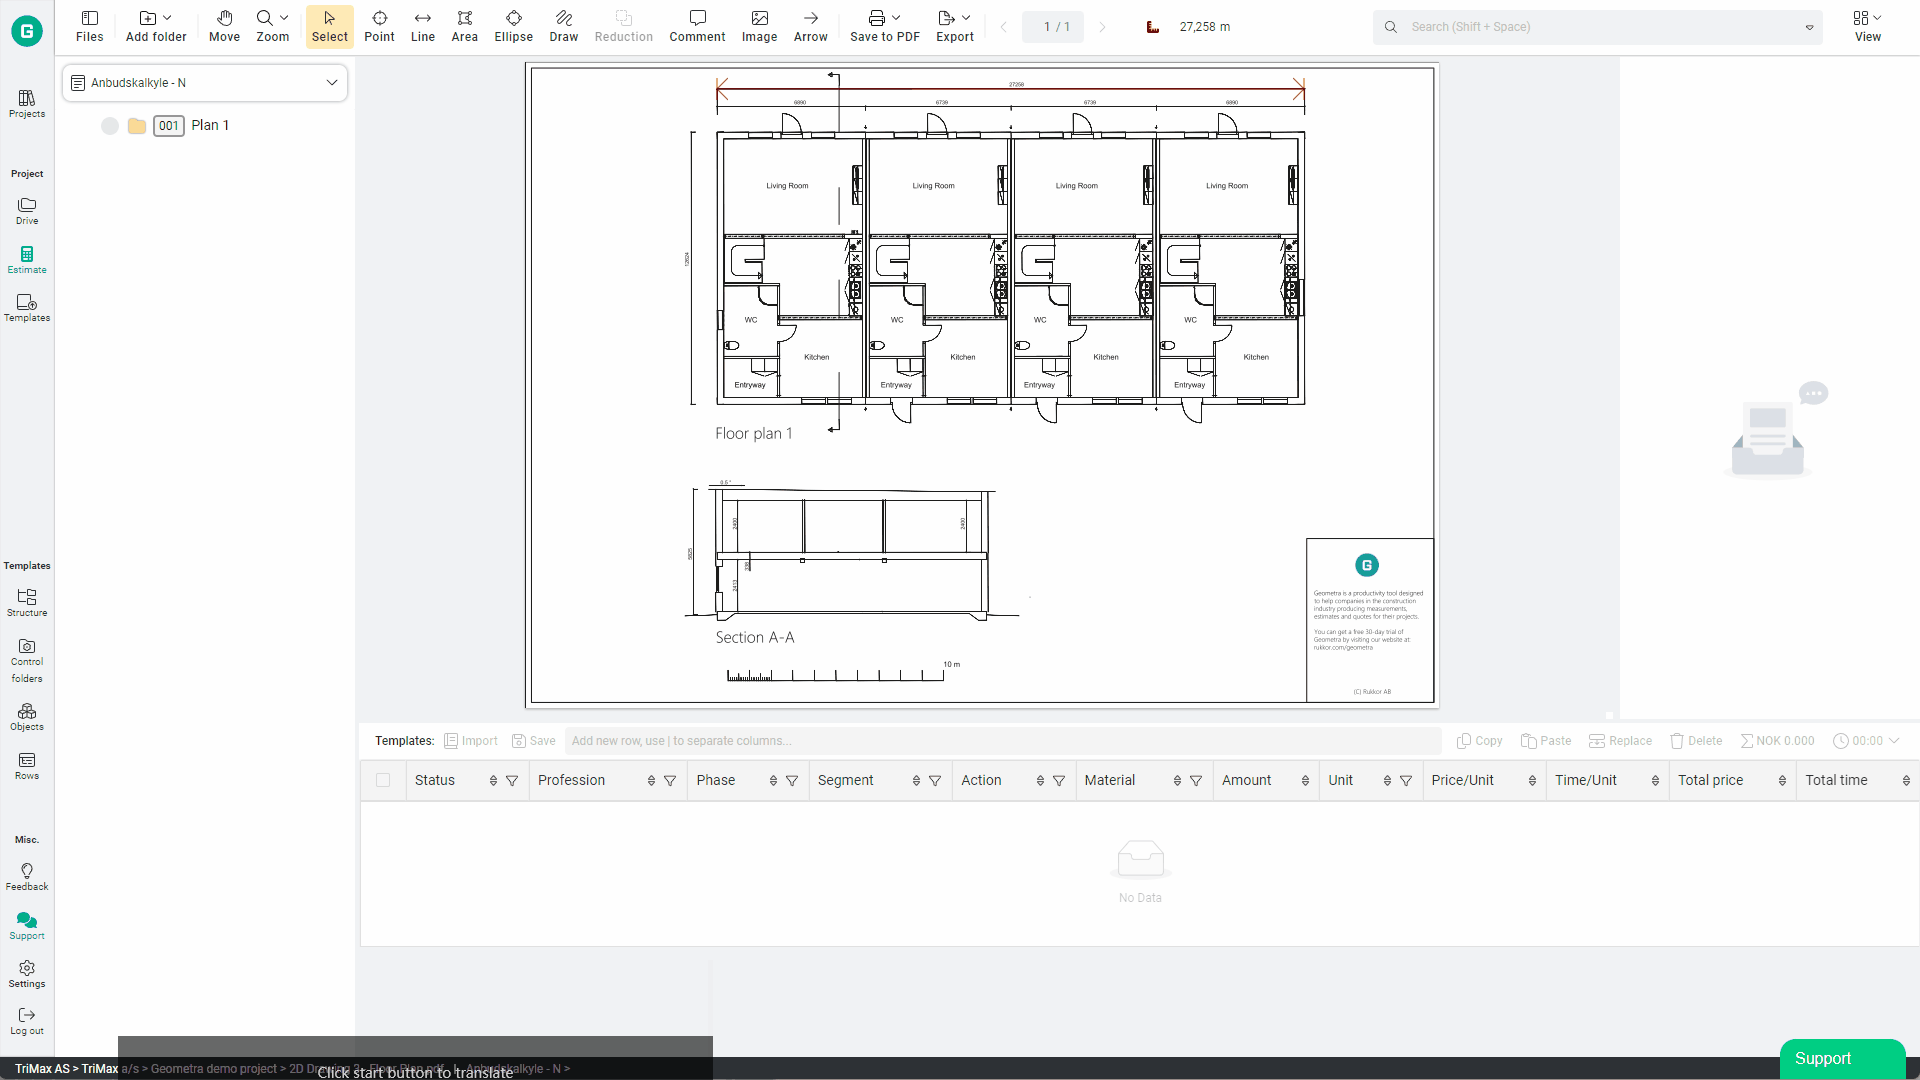This screenshot has width=1920, height=1080.
Task: Toggle the Segment column filter
Action: (x=935, y=781)
